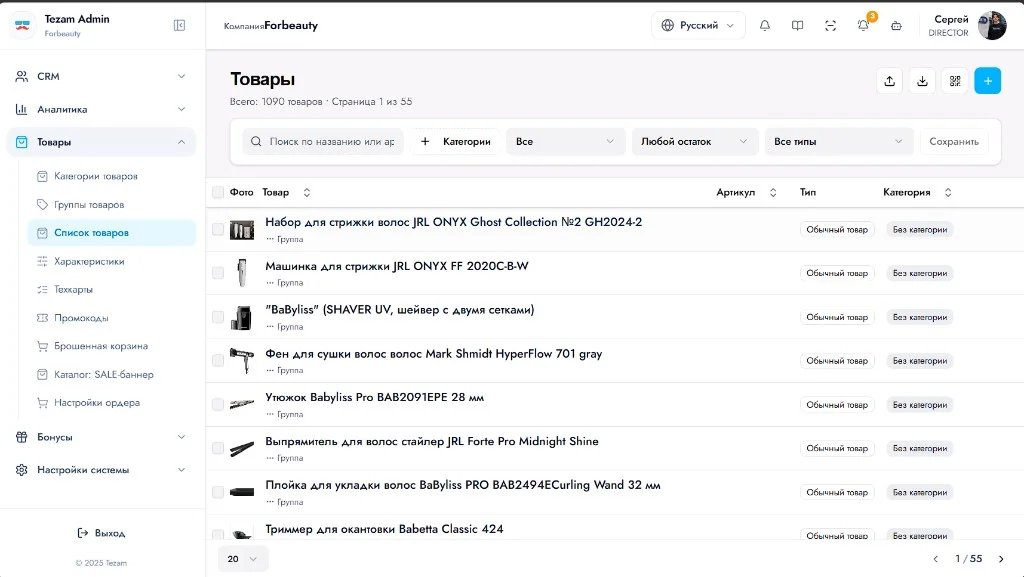
Task: Select checkbox for Выпрямитель JRL Forte Pro
Action: pos(218,448)
